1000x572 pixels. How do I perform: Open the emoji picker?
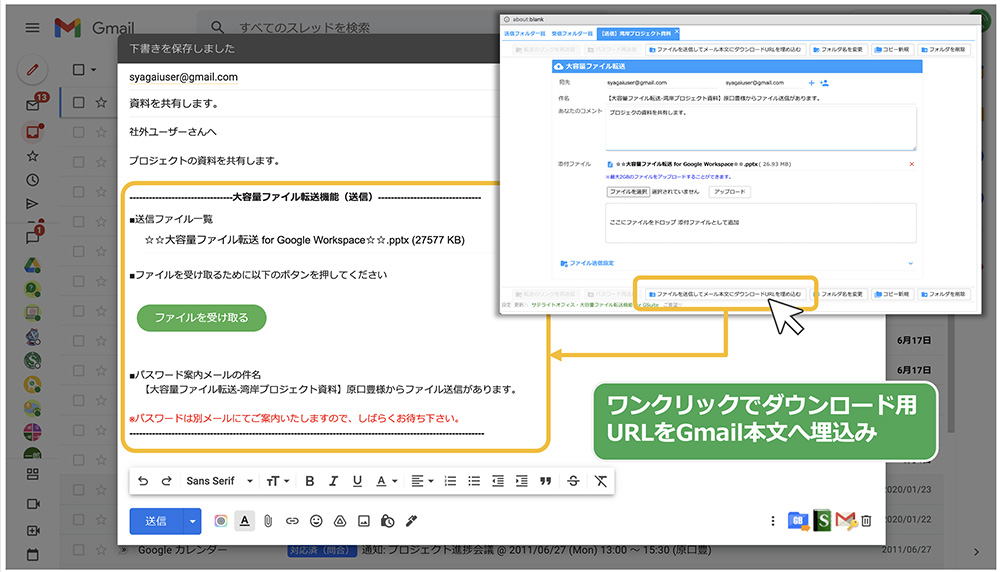[316, 521]
